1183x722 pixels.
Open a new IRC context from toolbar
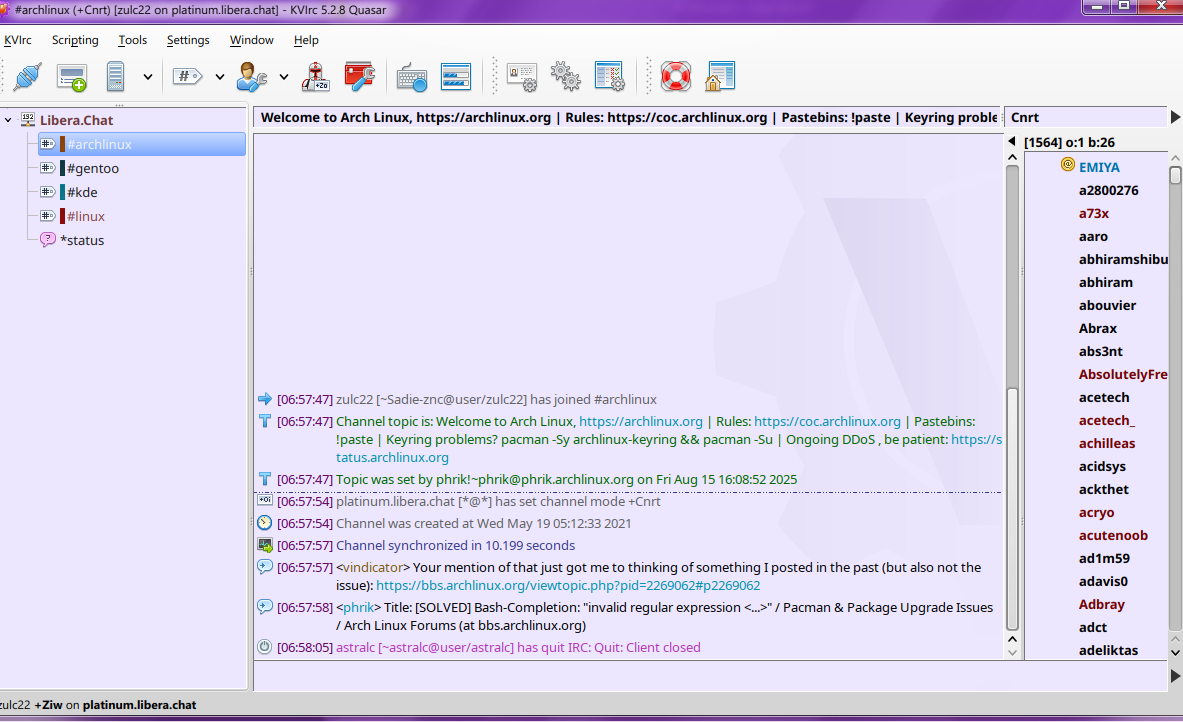[71, 76]
